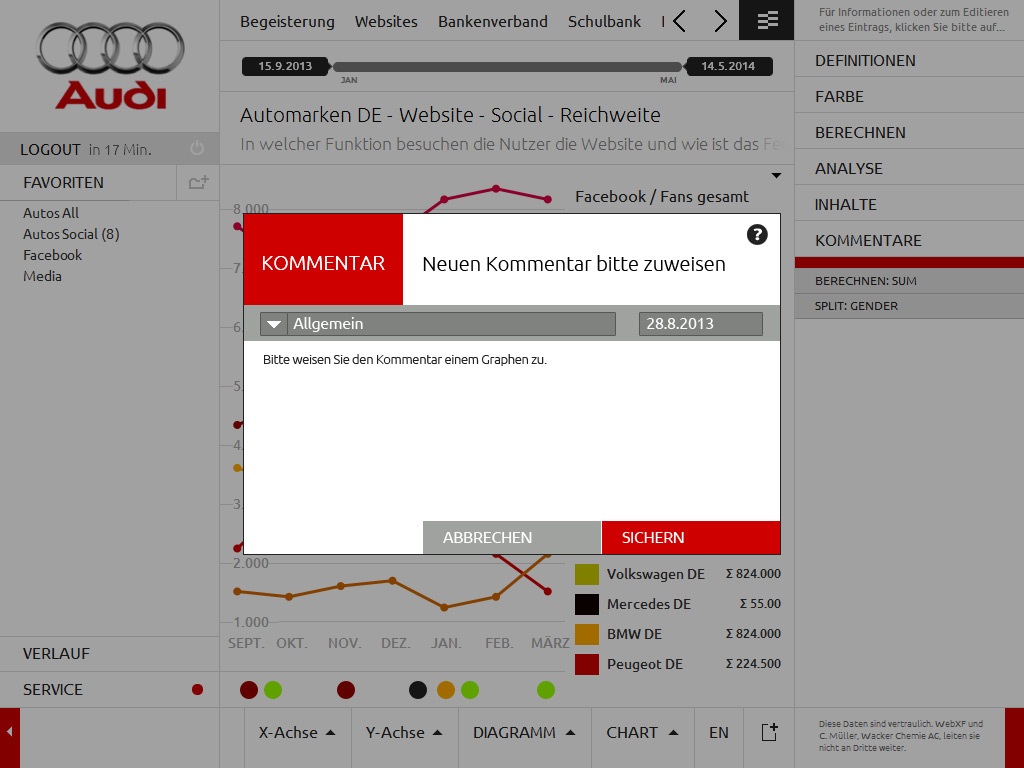Open the FARBE panel
1024x768 pixels.
pyautogui.click(x=909, y=97)
